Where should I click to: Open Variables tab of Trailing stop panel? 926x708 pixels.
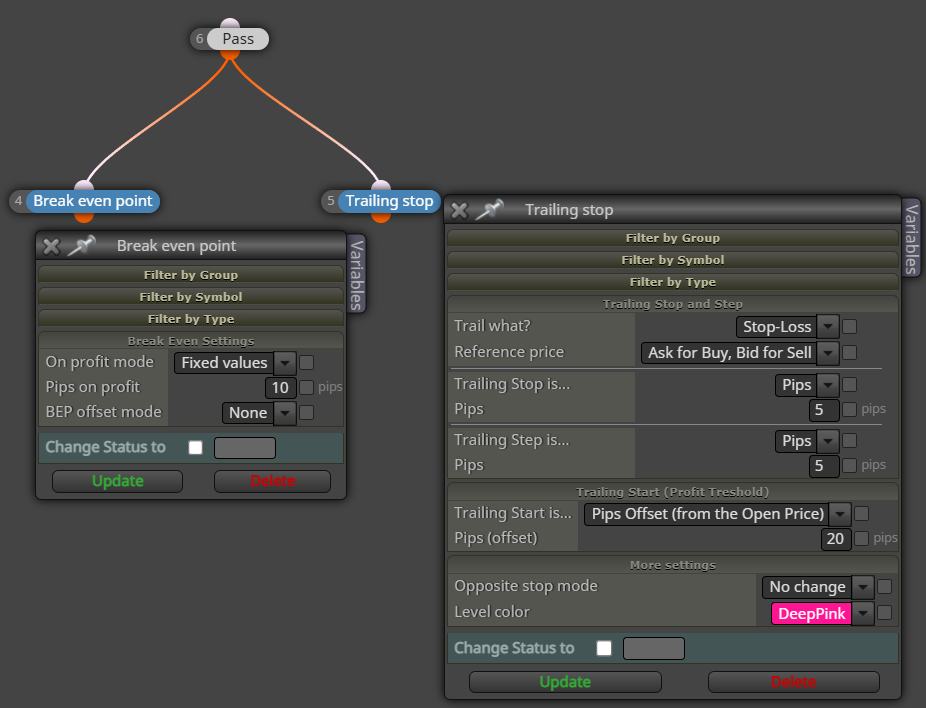(x=912, y=237)
